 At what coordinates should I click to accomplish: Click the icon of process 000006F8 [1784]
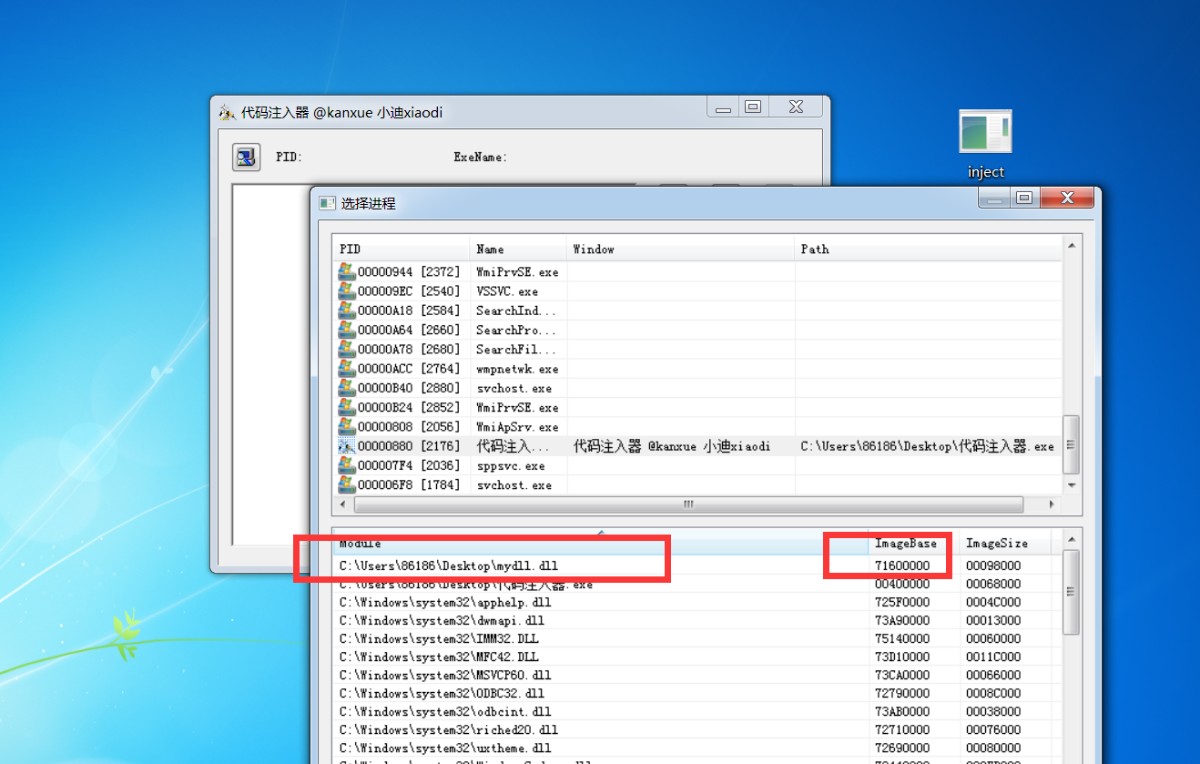pos(347,485)
